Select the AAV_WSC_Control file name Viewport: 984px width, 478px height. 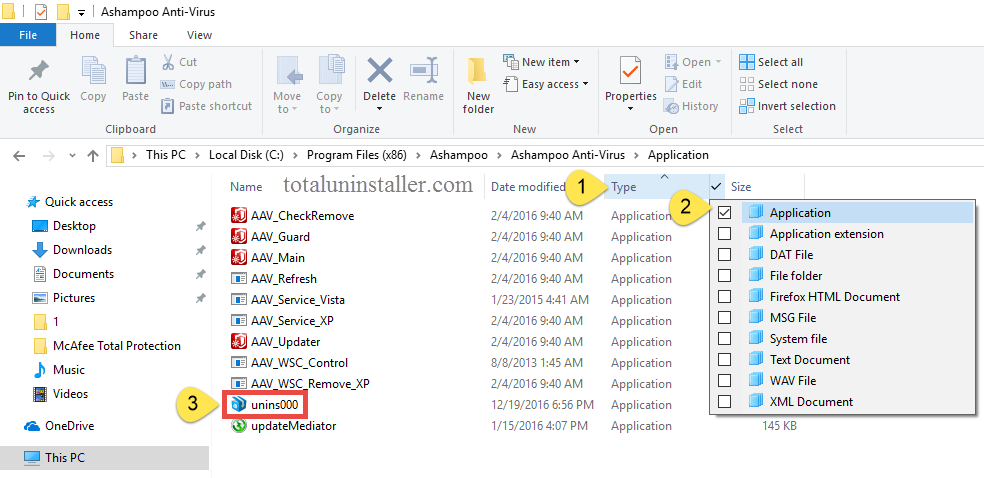pos(299,363)
